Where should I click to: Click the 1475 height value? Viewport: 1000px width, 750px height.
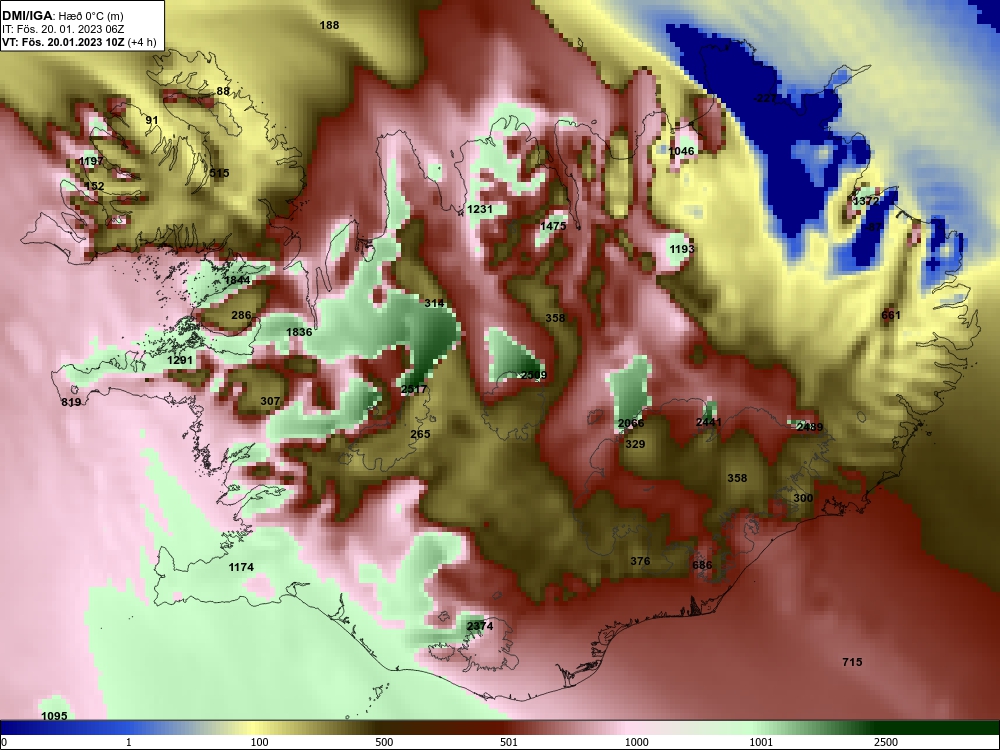553,226
